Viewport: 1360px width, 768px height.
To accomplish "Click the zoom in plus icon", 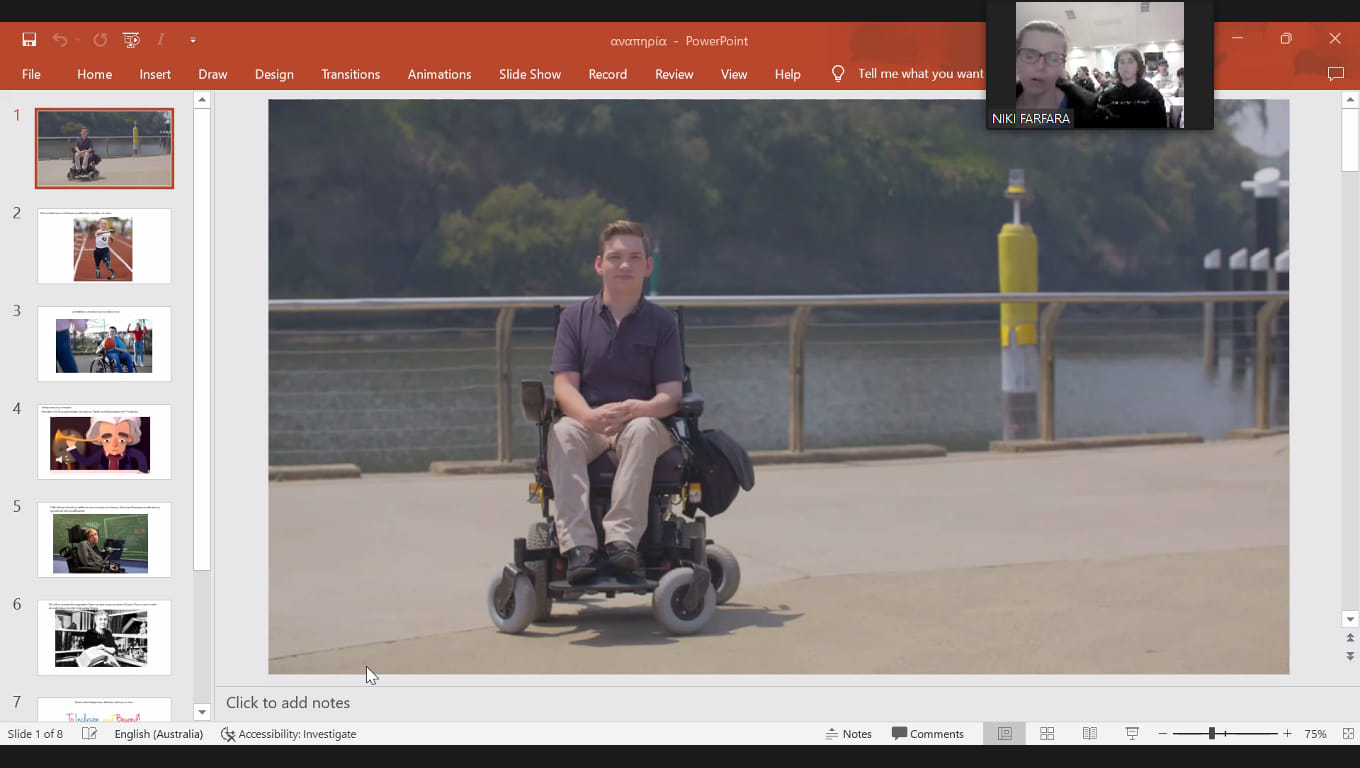I will (1288, 734).
